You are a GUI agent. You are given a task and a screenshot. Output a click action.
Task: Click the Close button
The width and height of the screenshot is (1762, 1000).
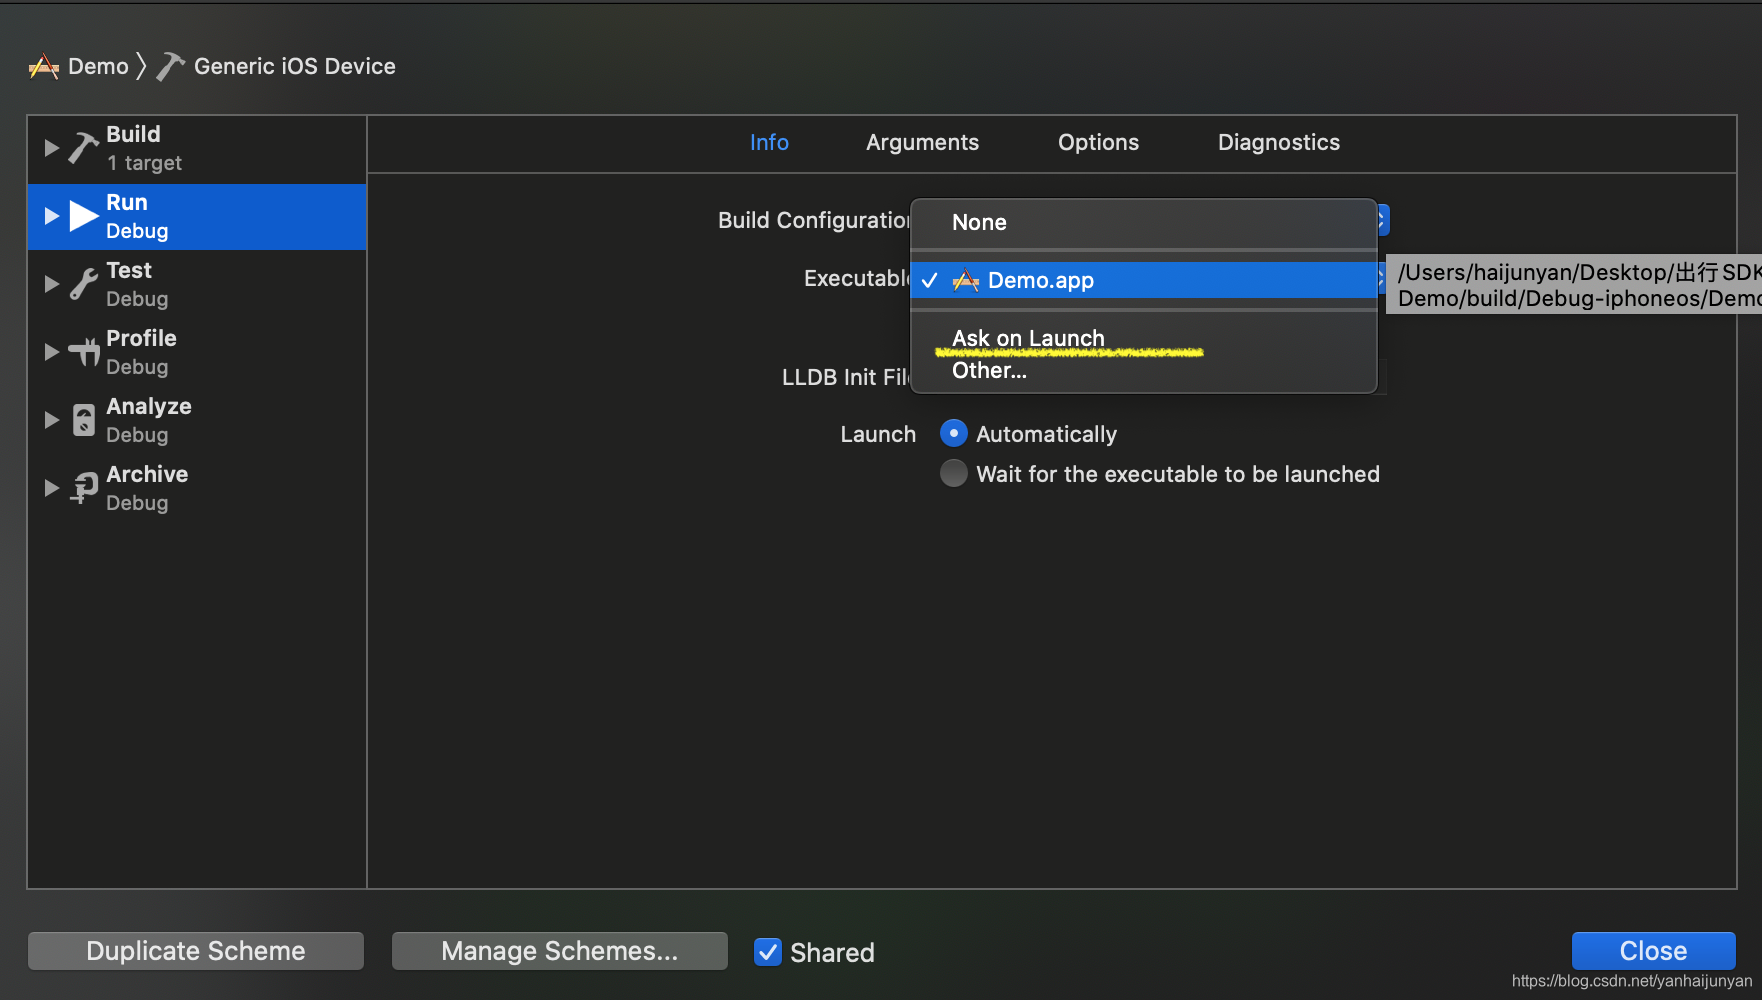[x=1653, y=951]
